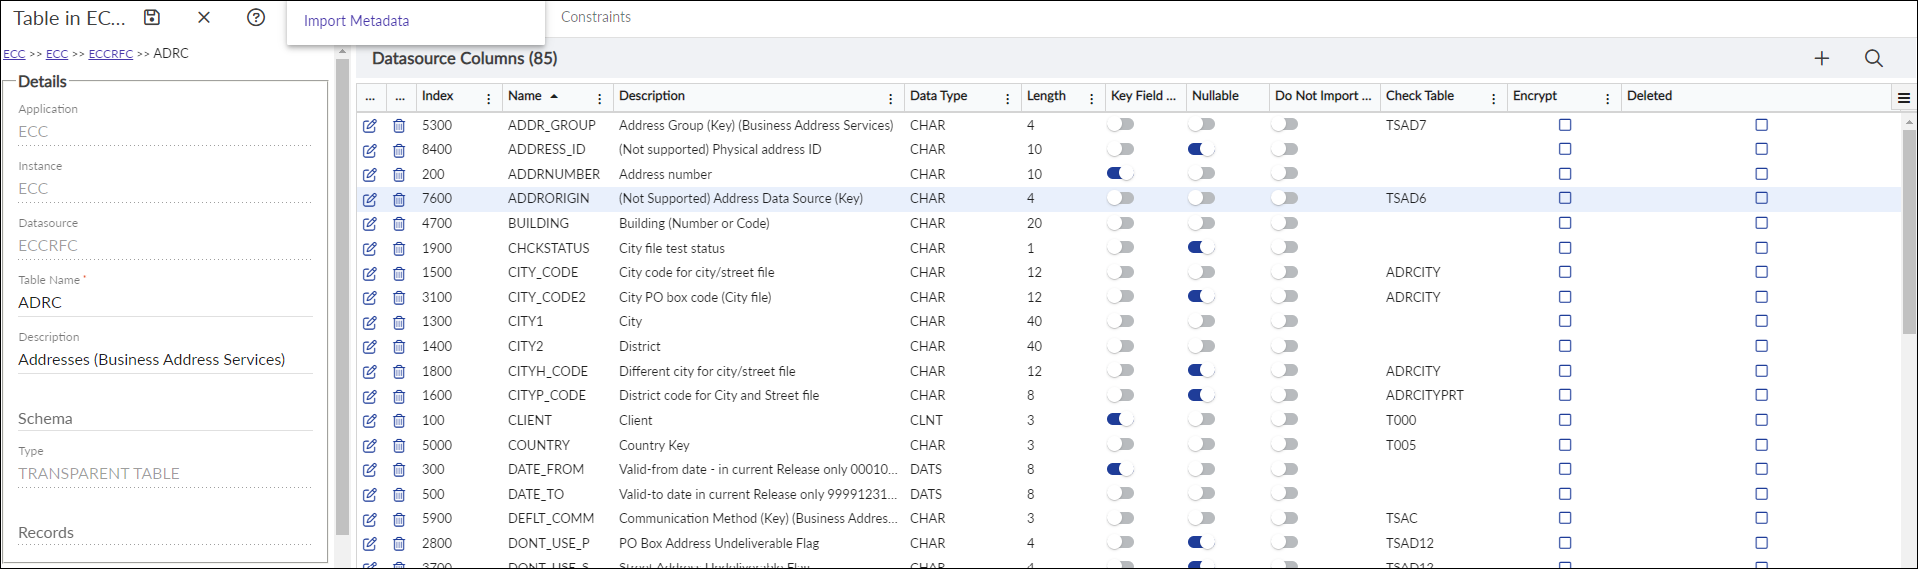Viewport: 1918px width, 569px height.
Task: Open the Length column options menu
Action: point(1092,99)
